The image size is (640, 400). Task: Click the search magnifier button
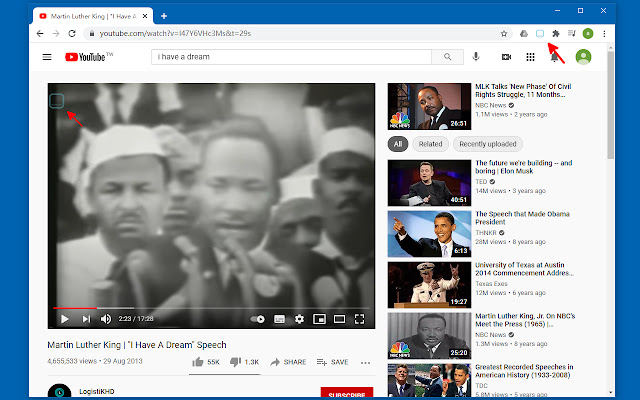point(447,57)
